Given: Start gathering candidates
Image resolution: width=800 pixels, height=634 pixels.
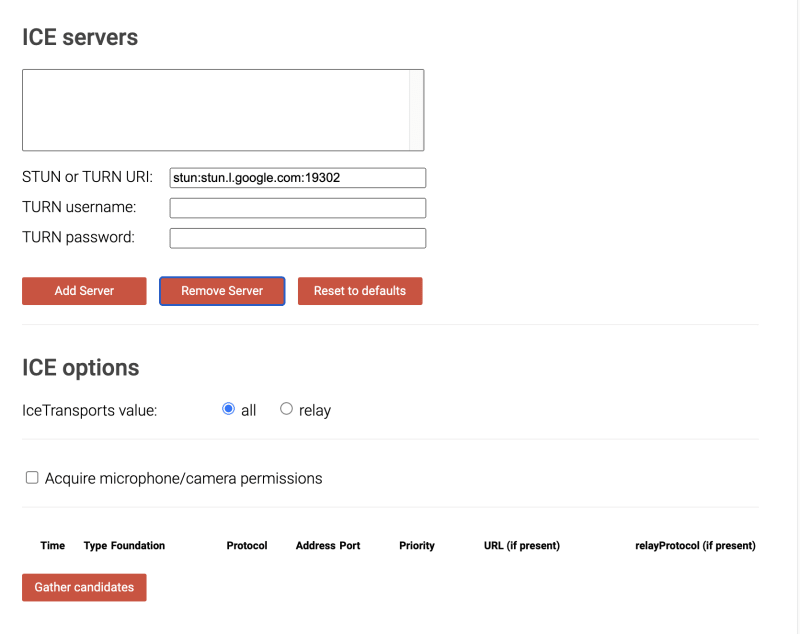Looking at the screenshot, I should (84, 587).
